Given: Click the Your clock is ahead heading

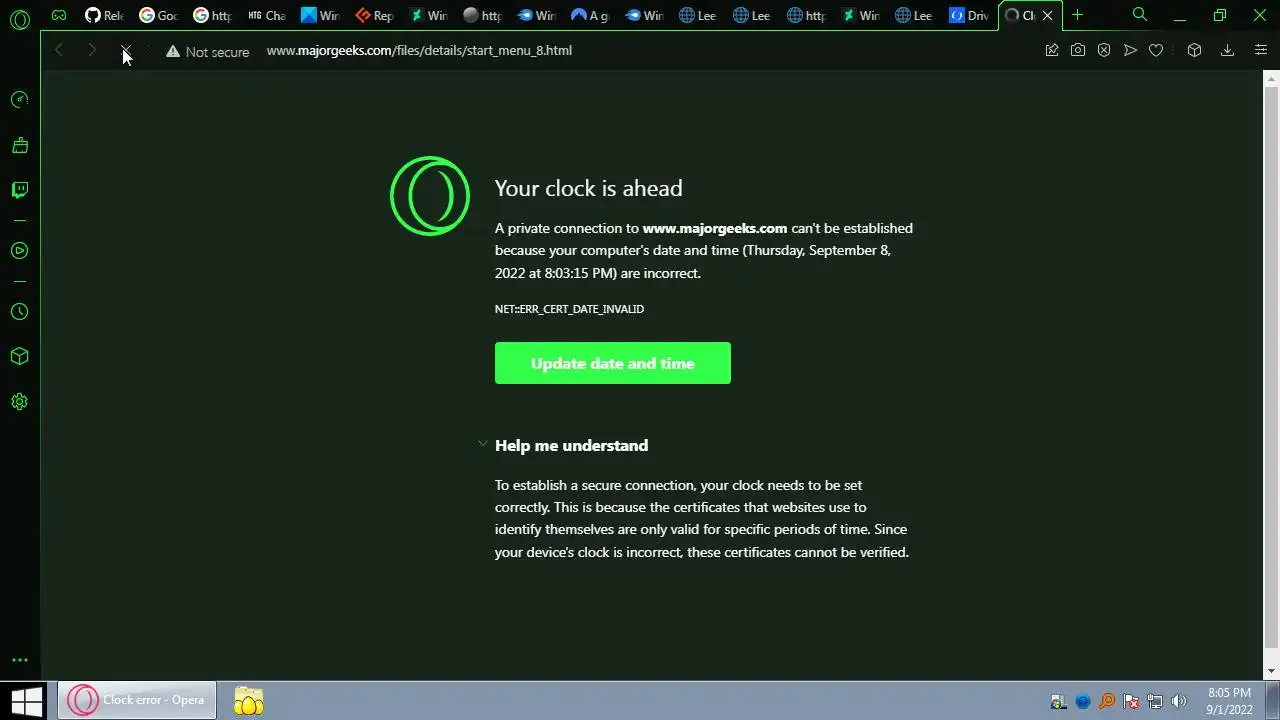Looking at the screenshot, I should (588, 188).
